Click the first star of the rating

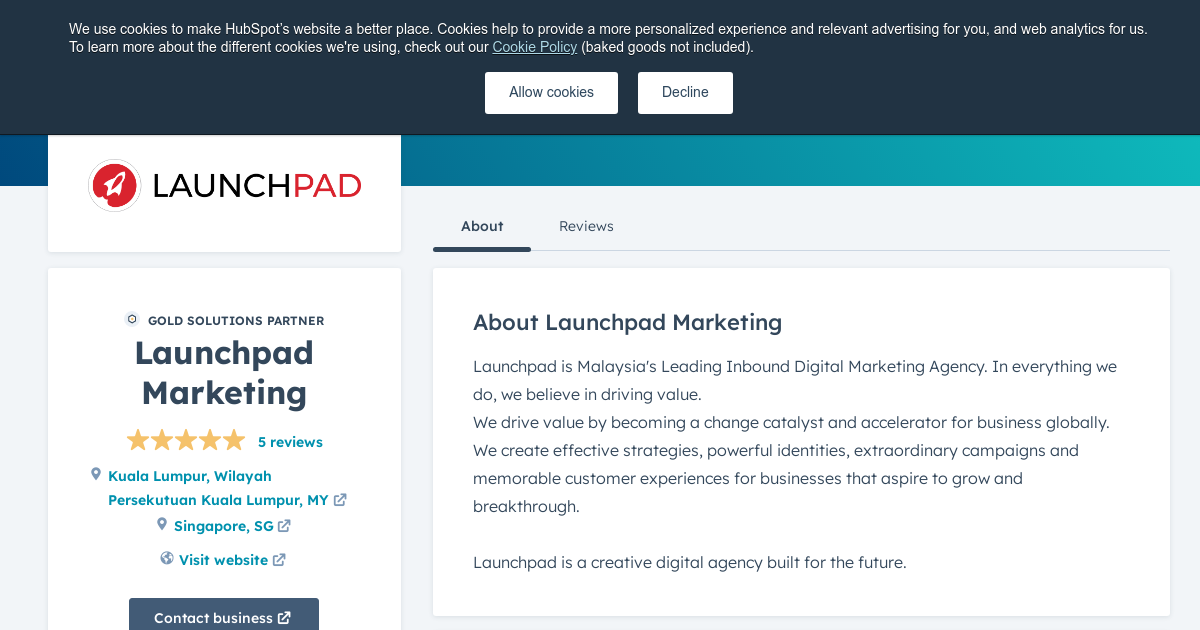138,439
